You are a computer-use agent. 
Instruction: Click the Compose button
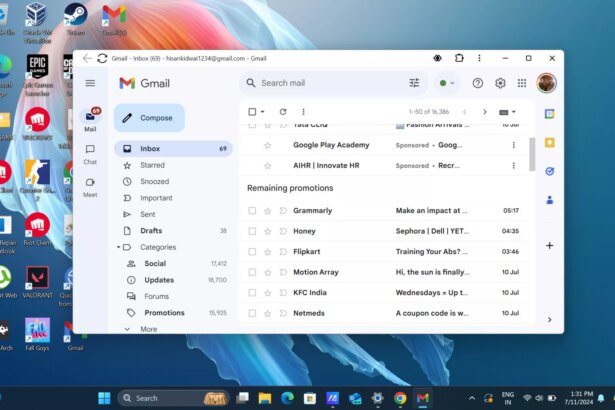149,118
